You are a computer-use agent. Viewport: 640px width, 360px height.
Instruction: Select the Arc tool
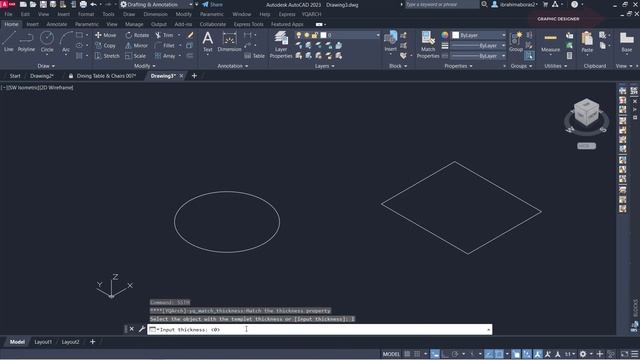tap(66, 42)
